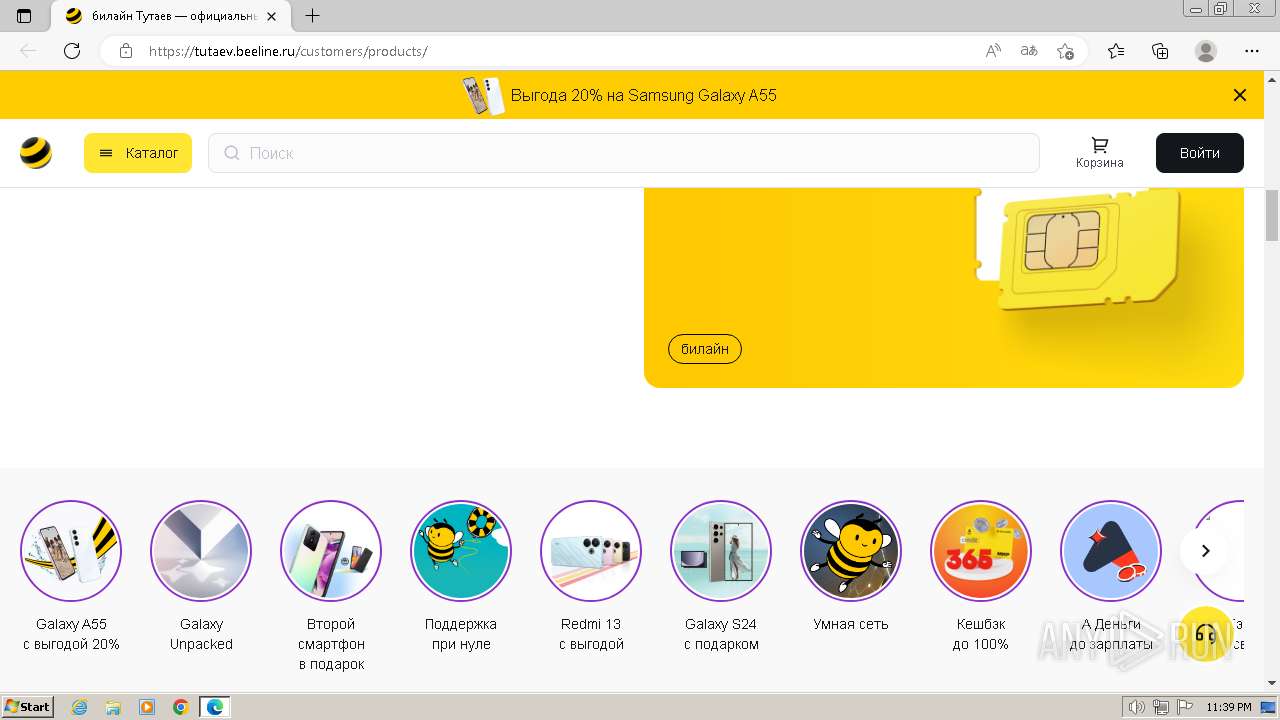The height and width of the screenshot is (720, 1280).
Task: Open File Explorer from taskbar
Action: coord(113,707)
